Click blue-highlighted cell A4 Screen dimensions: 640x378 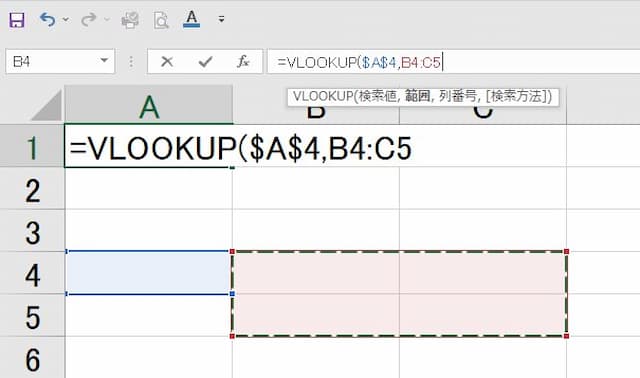(149, 273)
